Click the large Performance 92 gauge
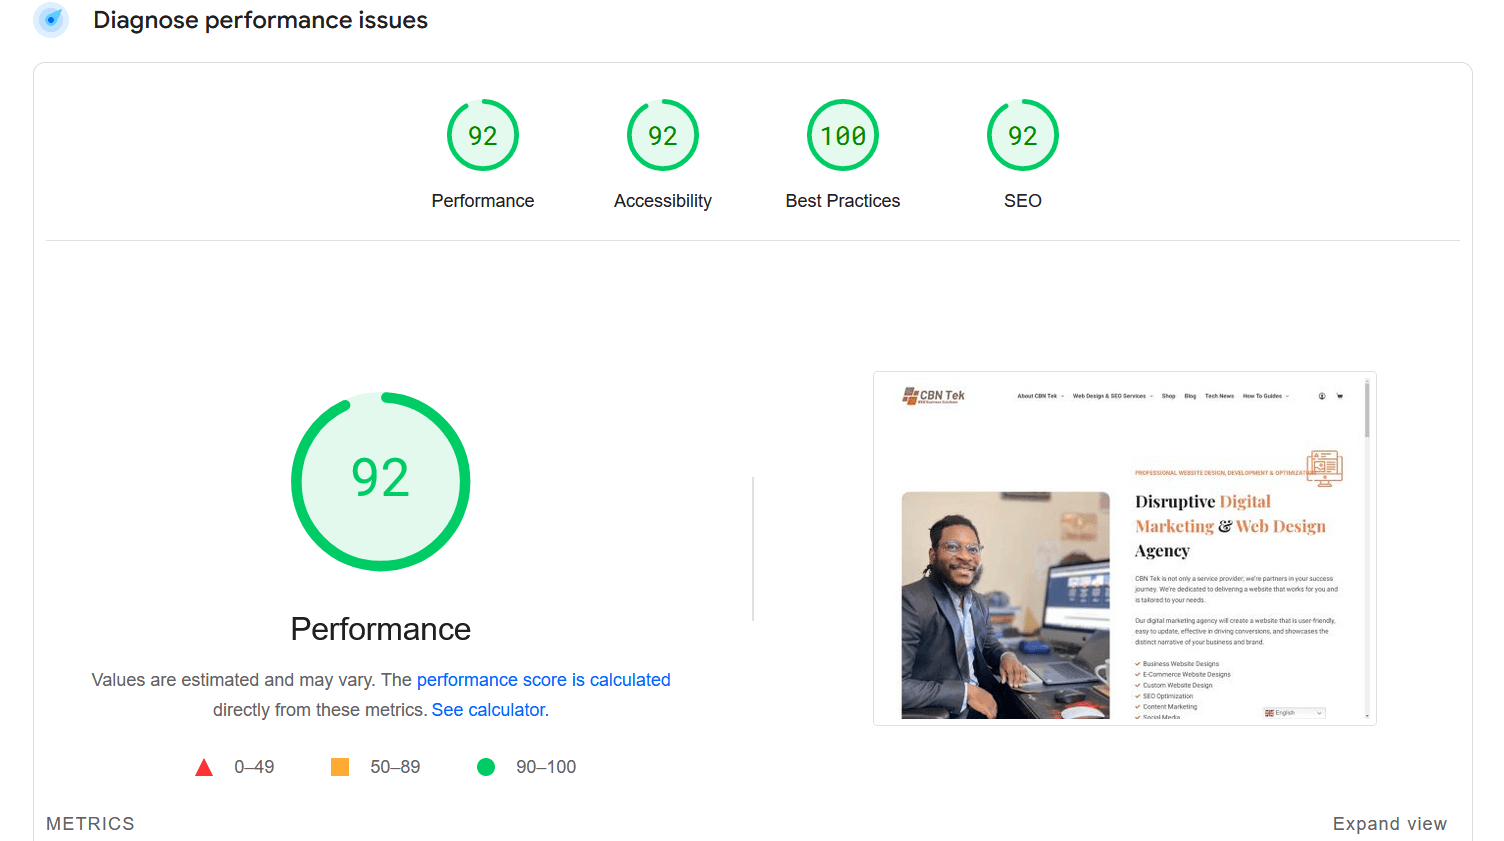Viewport: 1504px width, 841px height. point(381,481)
